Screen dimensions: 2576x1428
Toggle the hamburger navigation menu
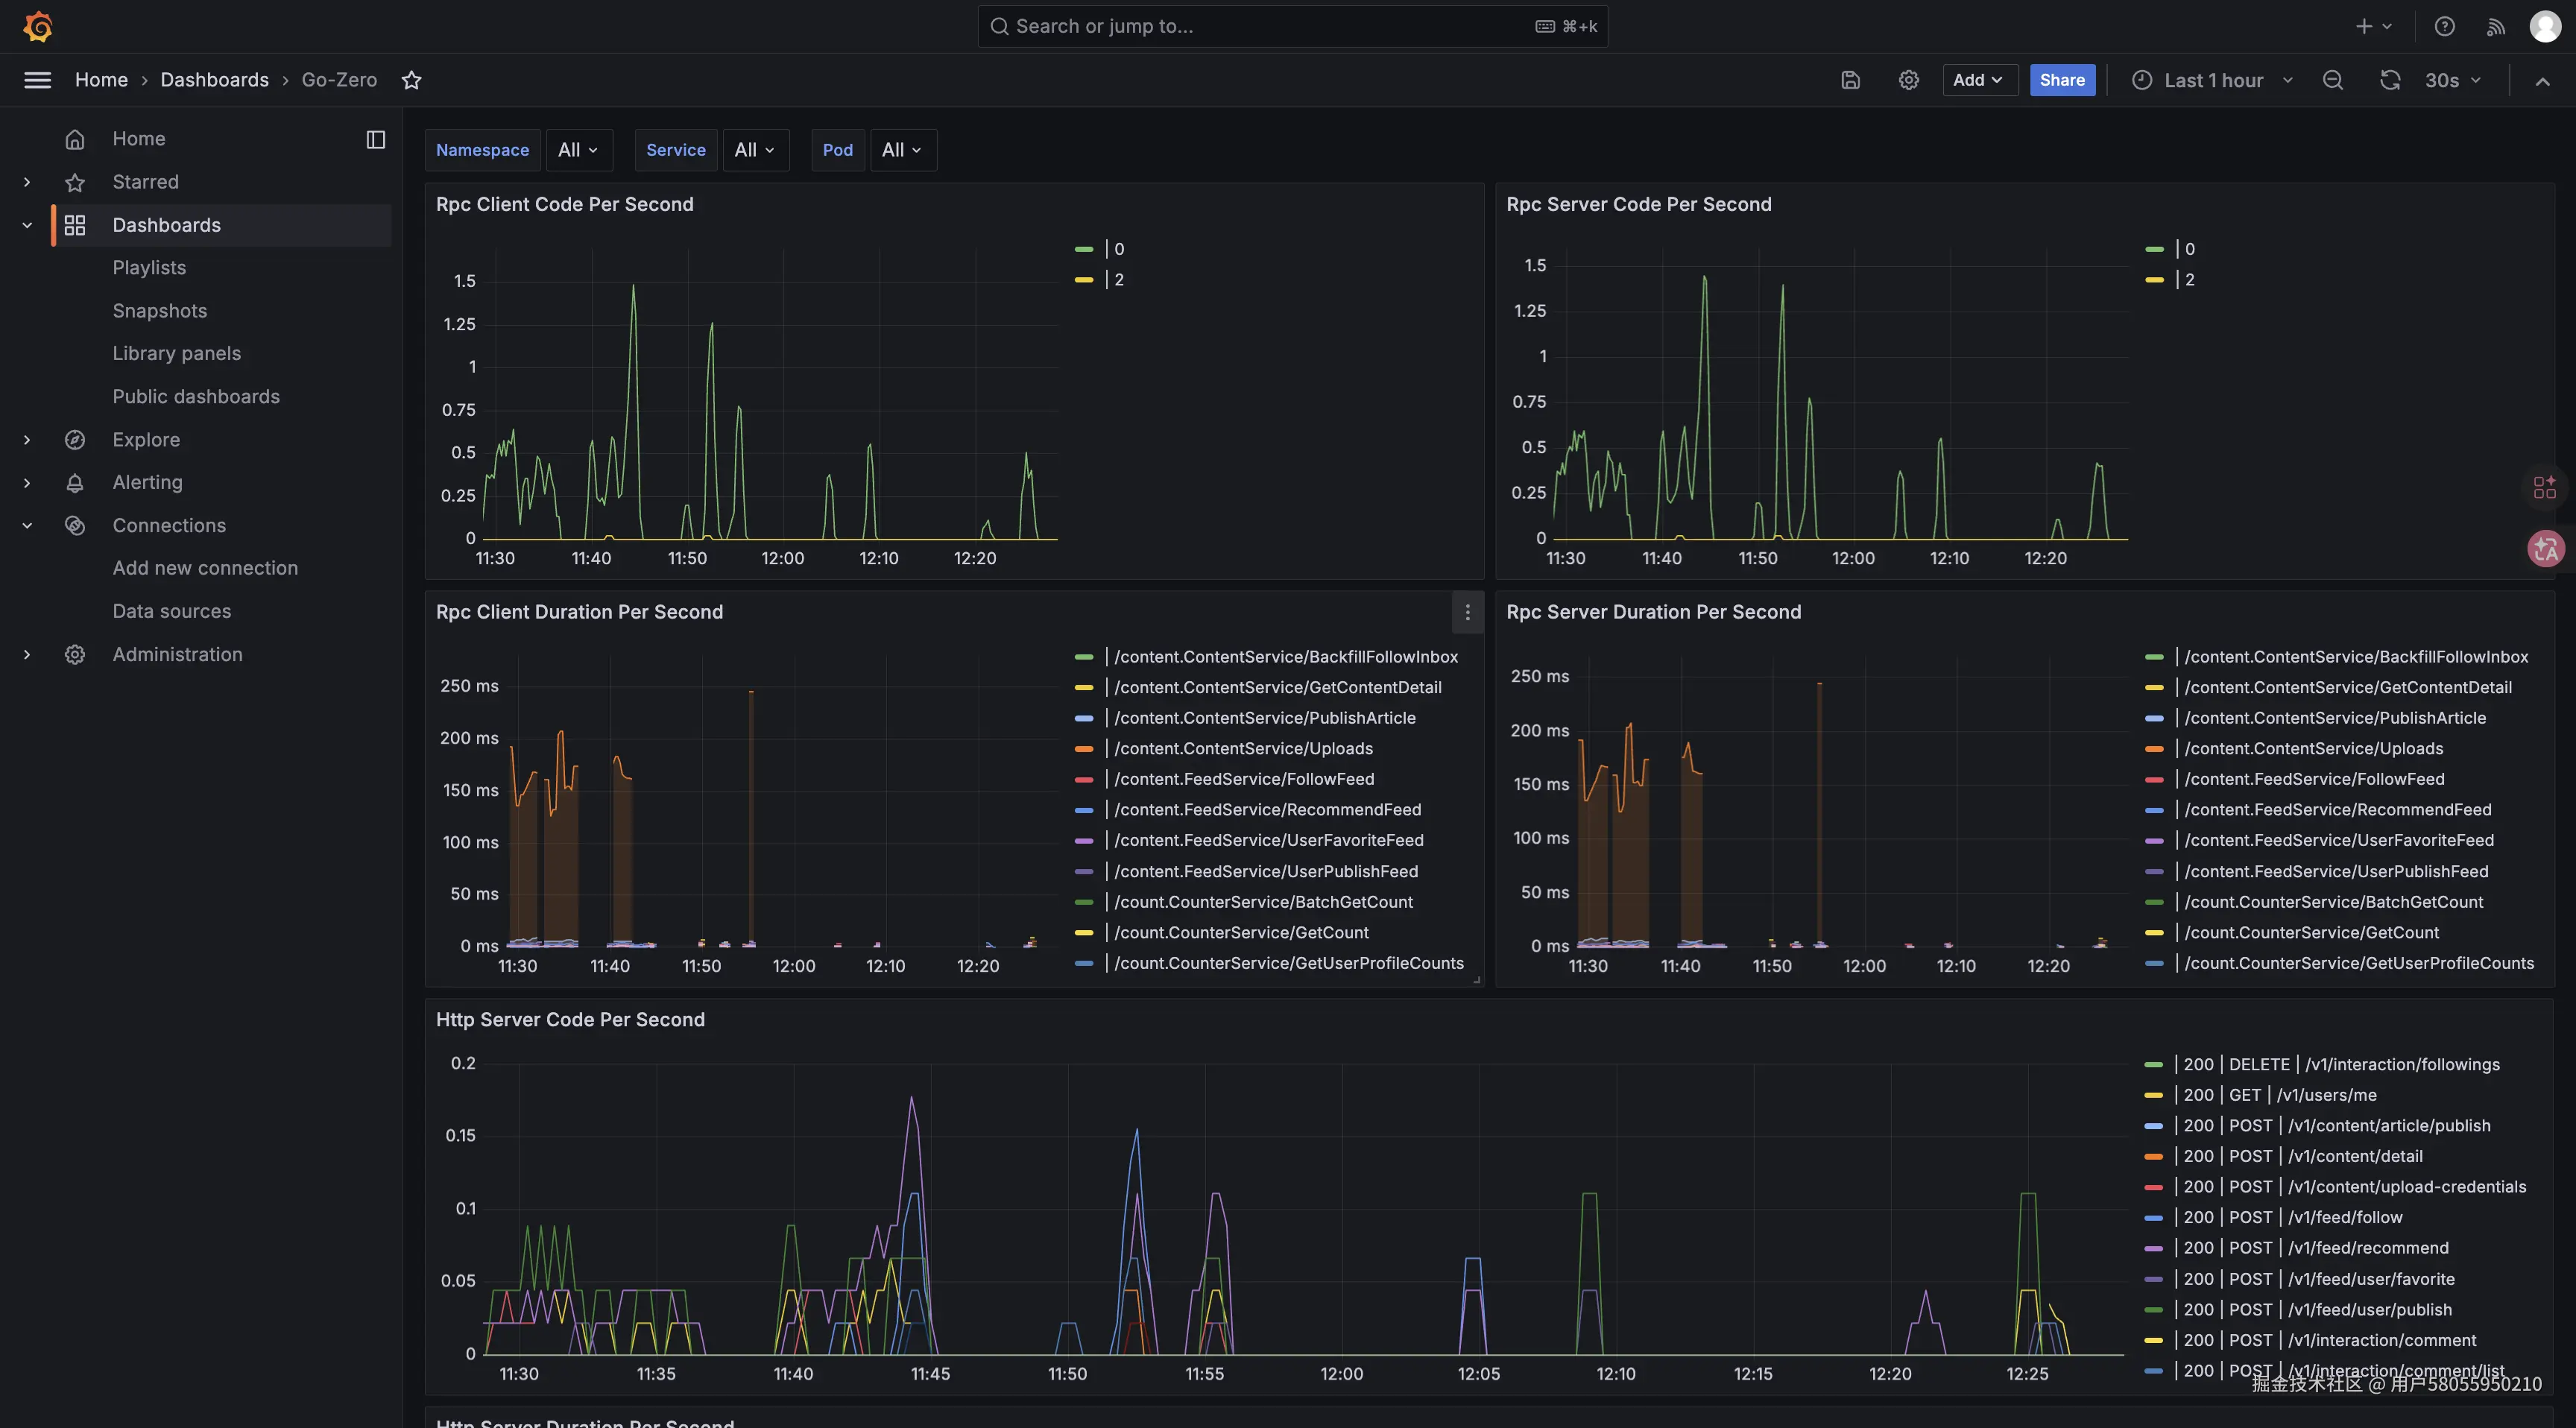37,80
